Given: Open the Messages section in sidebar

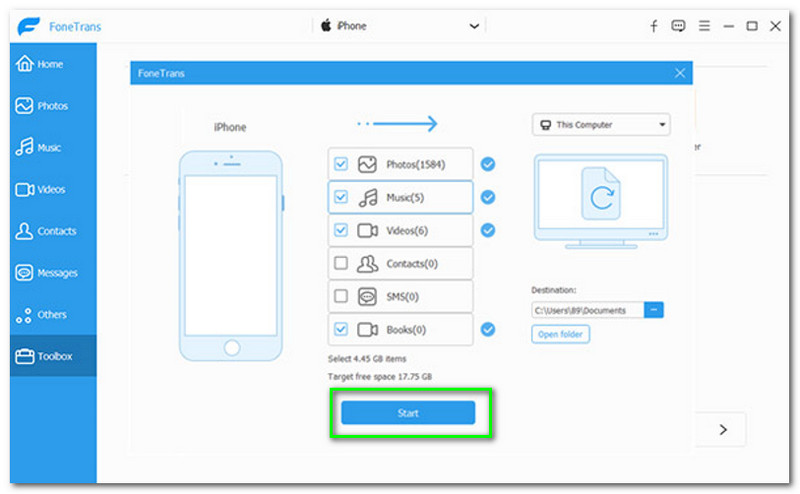Looking at the screenshot, I should point(53,273).
